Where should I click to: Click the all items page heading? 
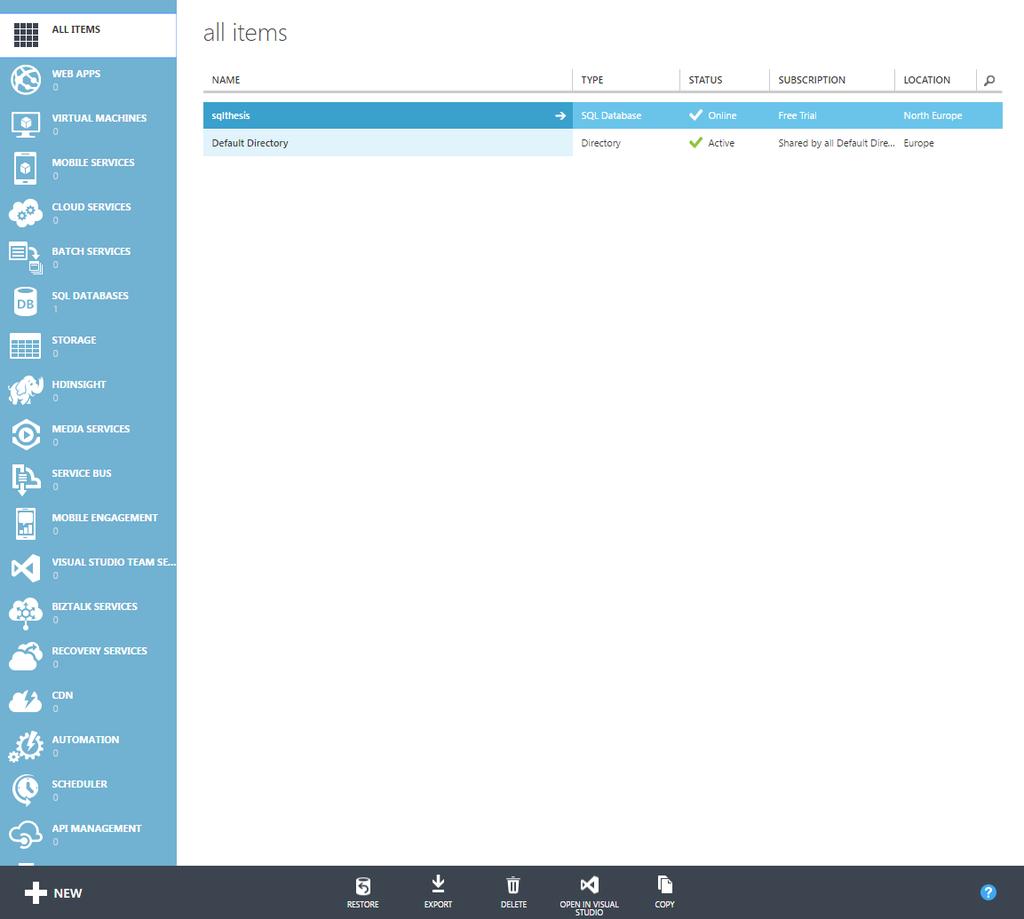point(245,33)
